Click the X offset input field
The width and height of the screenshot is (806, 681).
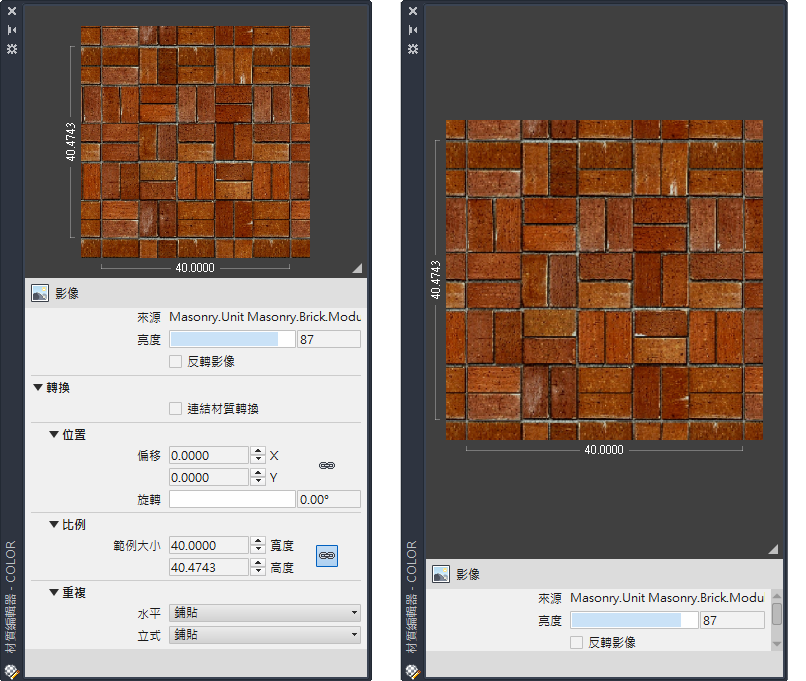(x=209, y=455)
